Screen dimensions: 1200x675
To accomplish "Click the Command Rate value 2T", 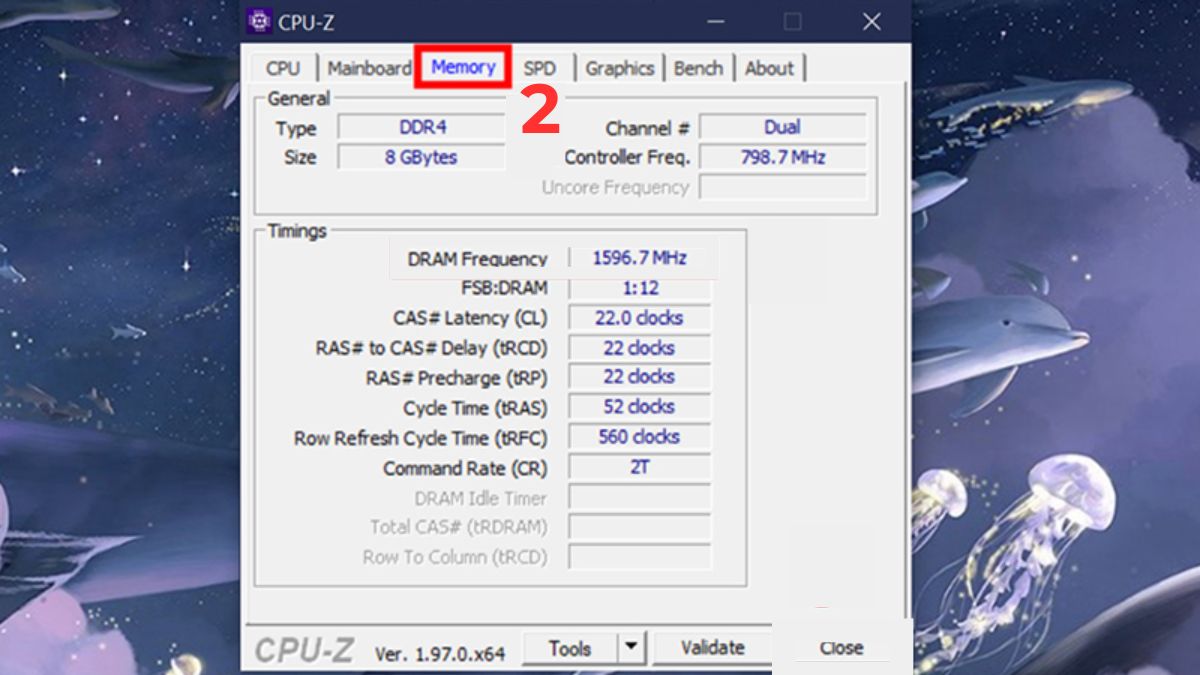I will click(640, 467).
